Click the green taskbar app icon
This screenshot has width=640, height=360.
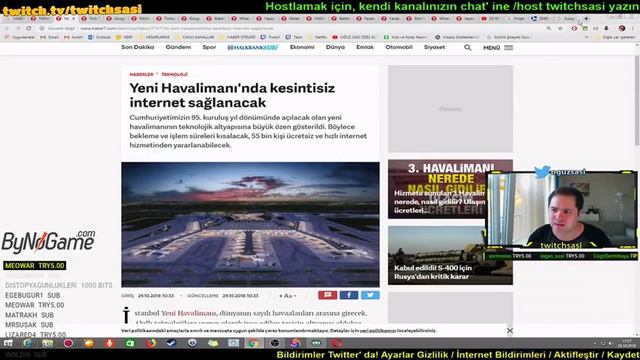pyautogui.click(x=130, y=343)
